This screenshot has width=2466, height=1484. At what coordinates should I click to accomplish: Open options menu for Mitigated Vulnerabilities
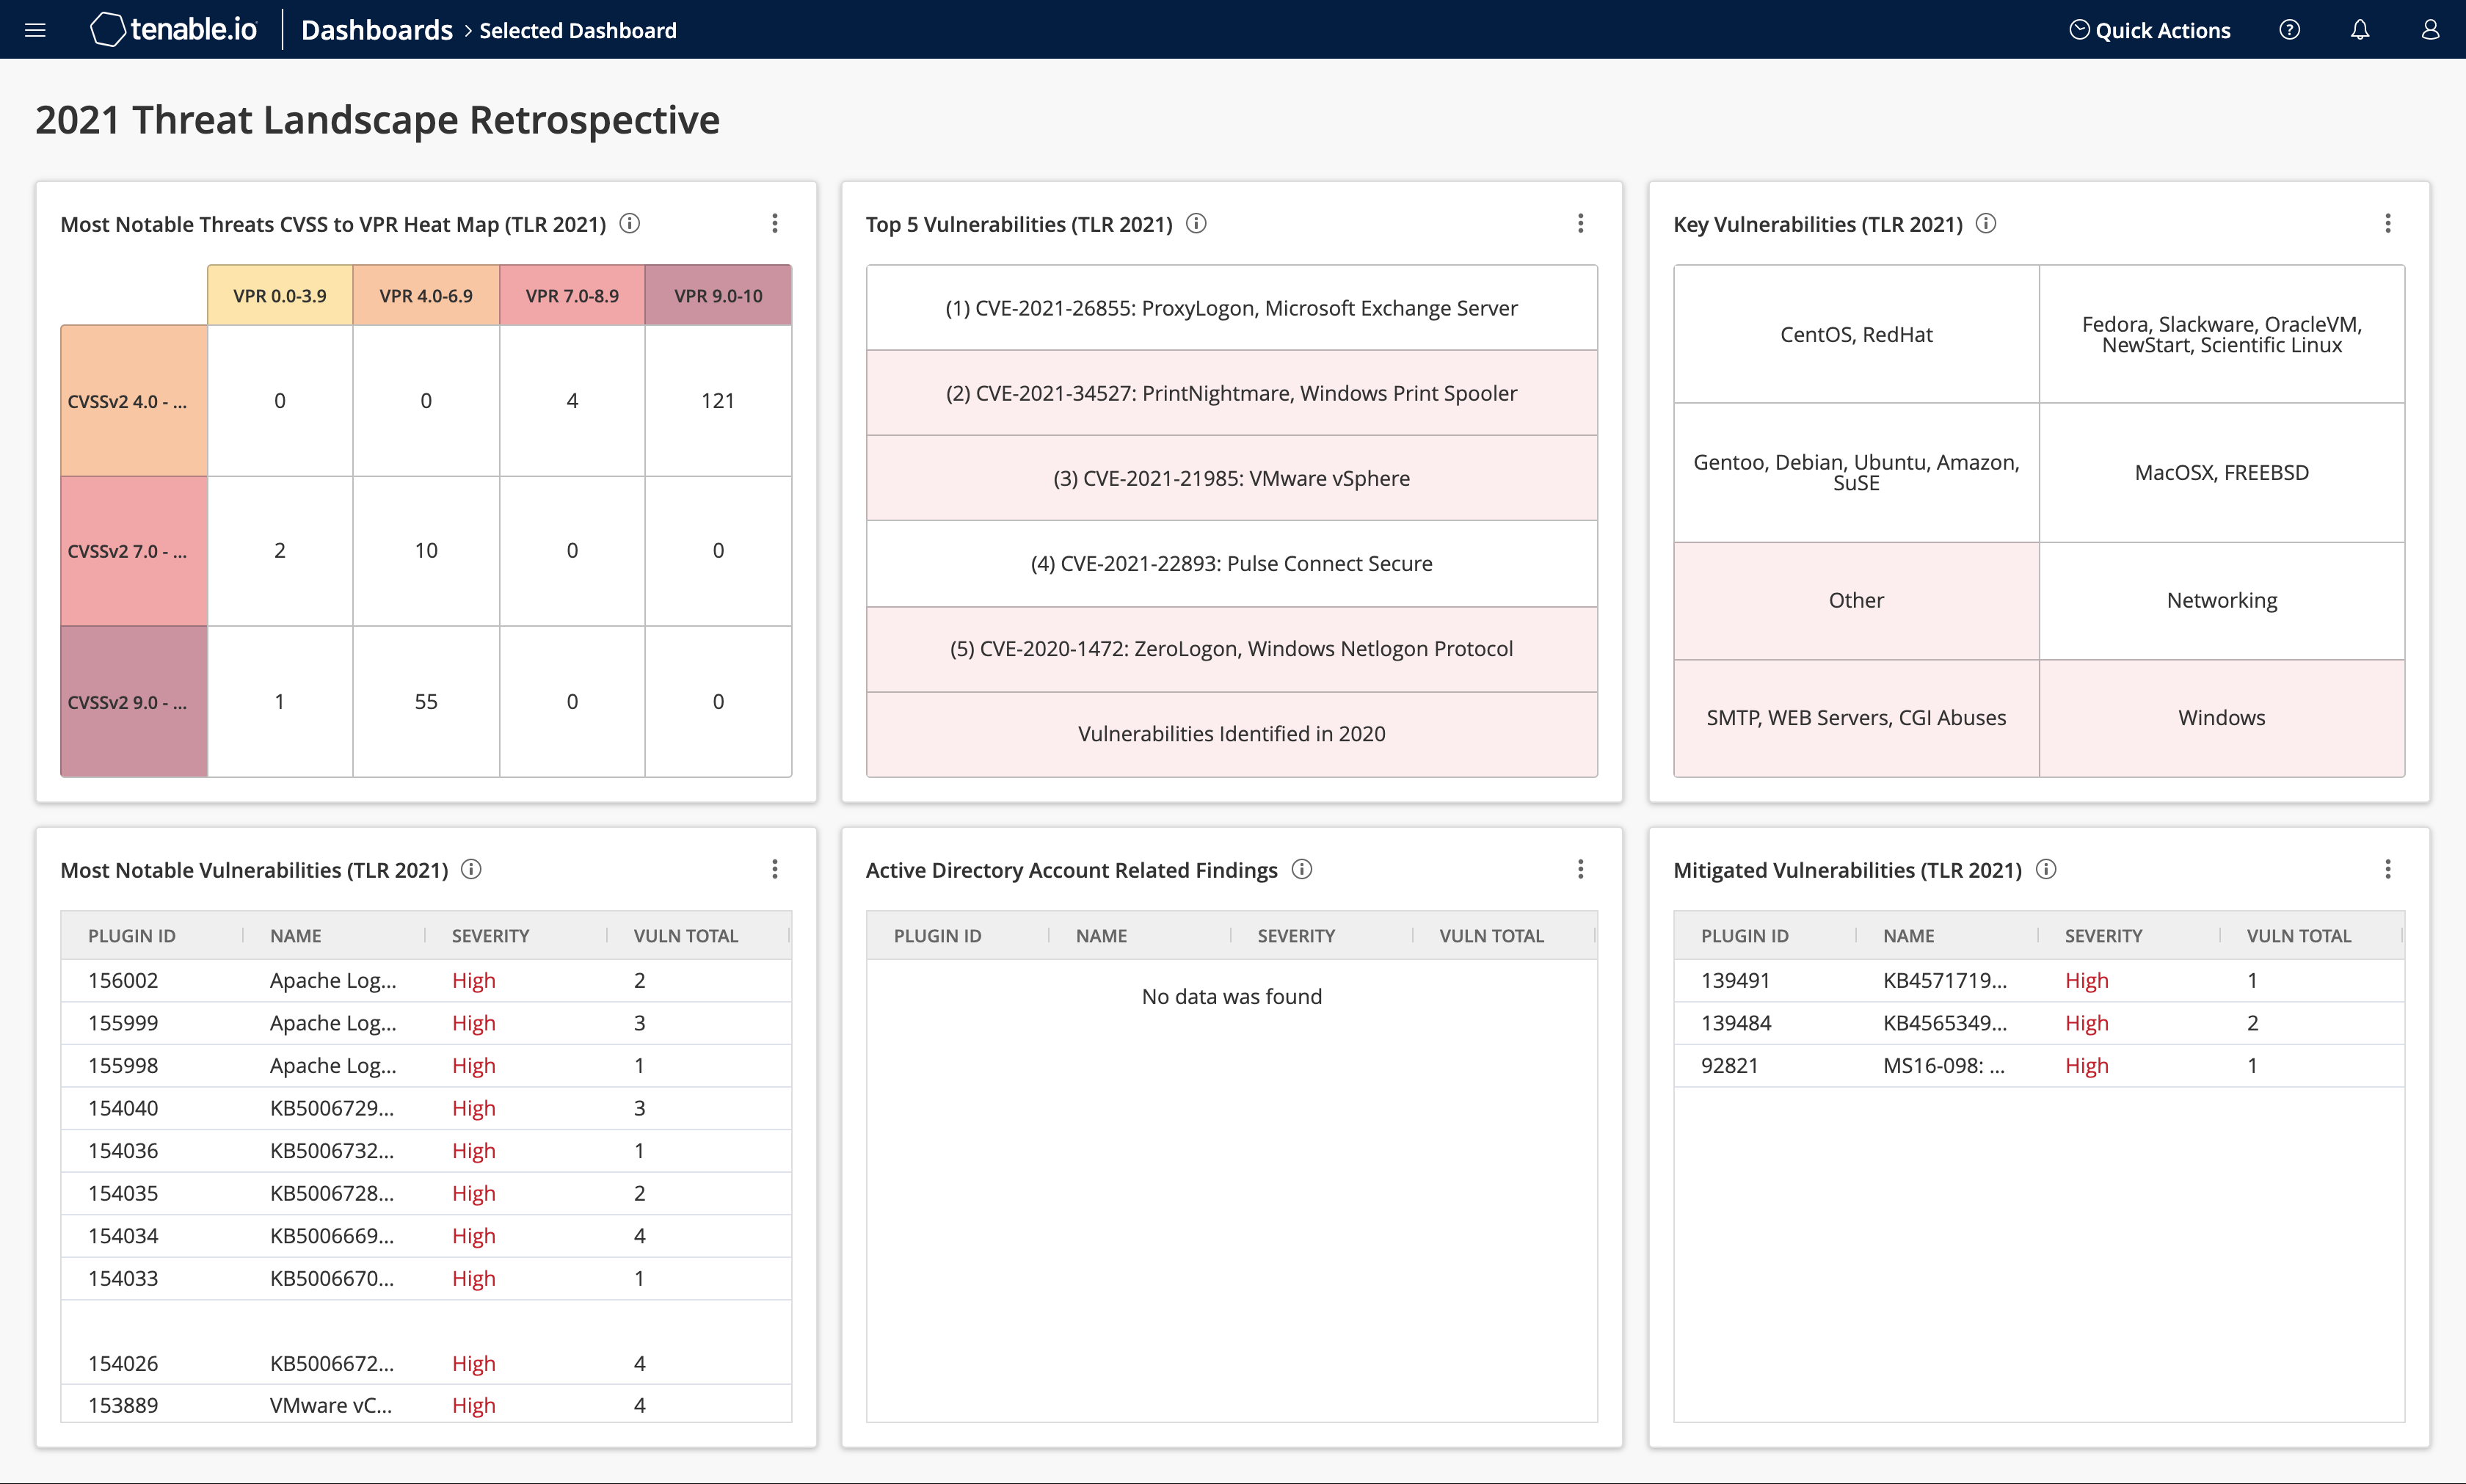pyautogui.click(x=2388, y=869)
